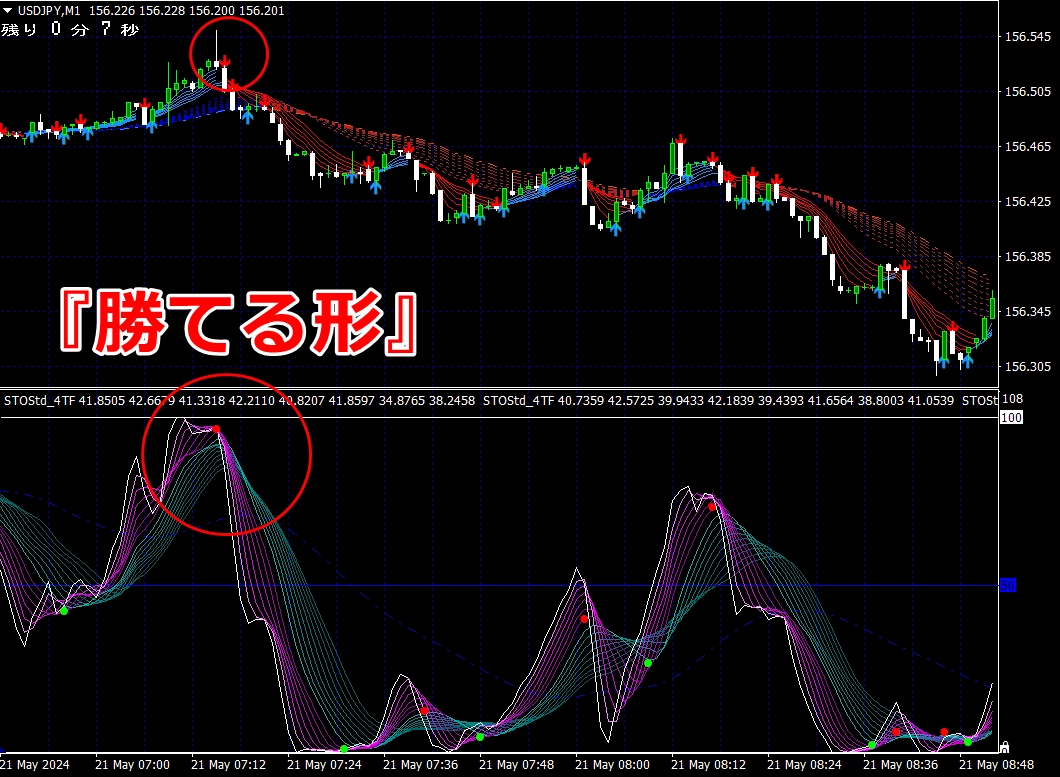Click the 21 May 2024 date label
This screenshot has height=777, width=1060.
[36, 765]
